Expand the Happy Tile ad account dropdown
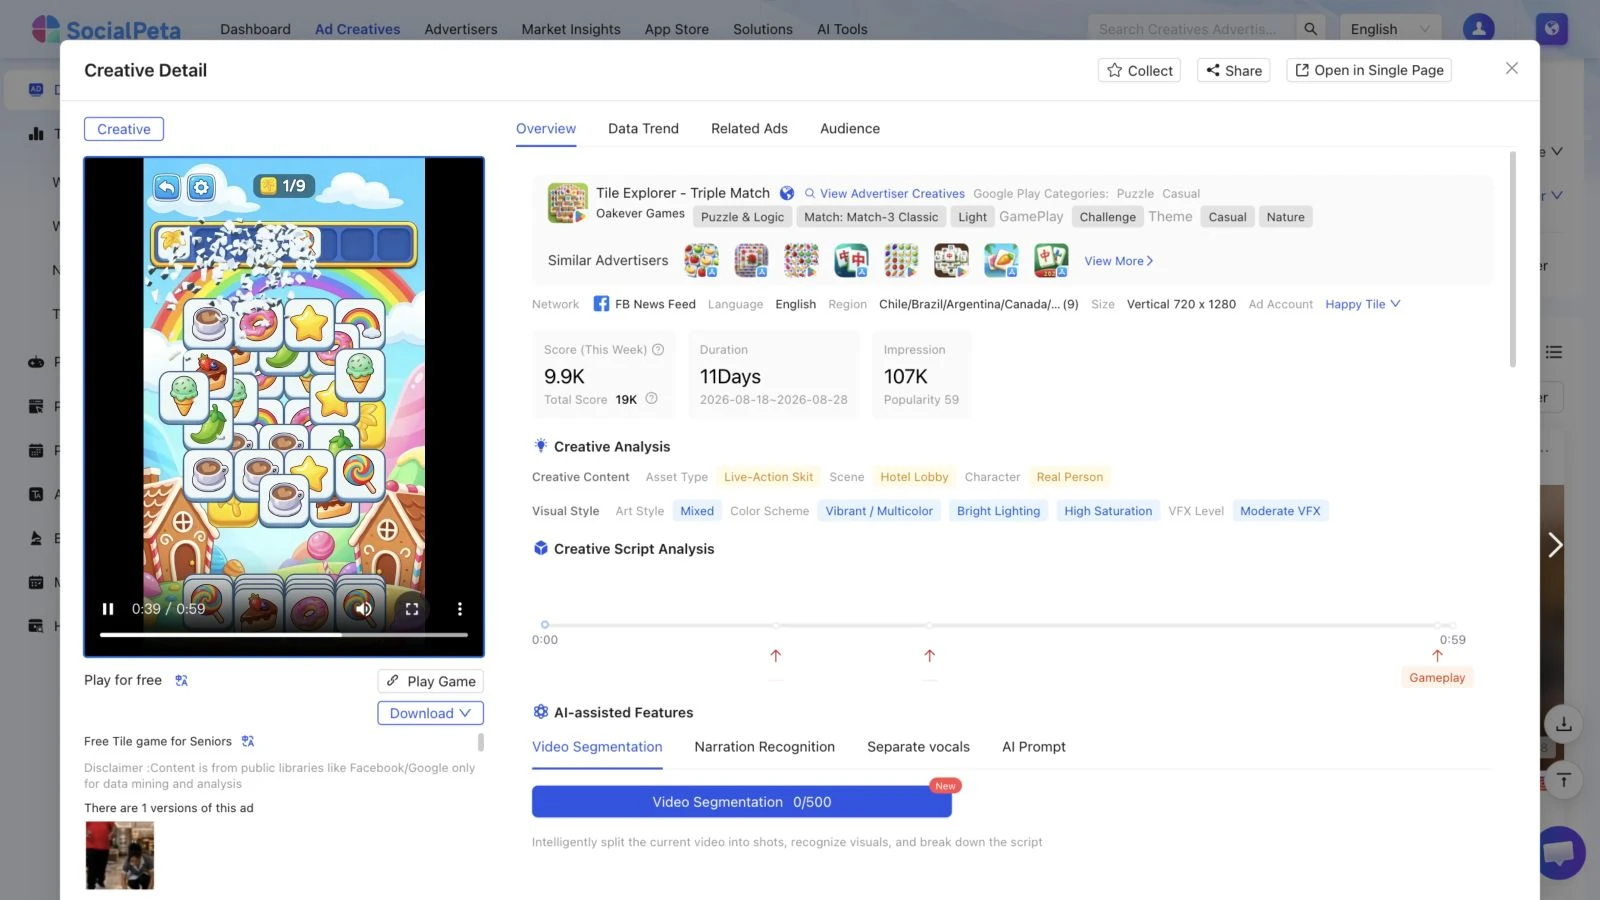1600x900 pixels. coord(1363,304)
